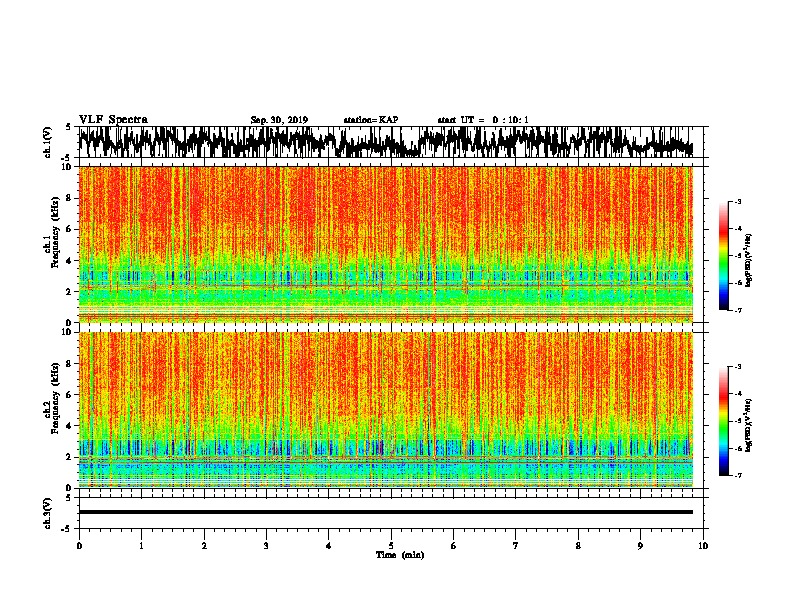Click the ch.1 frequency axis "8" tick label
This screenshot has width=792, height=612.
(69, 198)
